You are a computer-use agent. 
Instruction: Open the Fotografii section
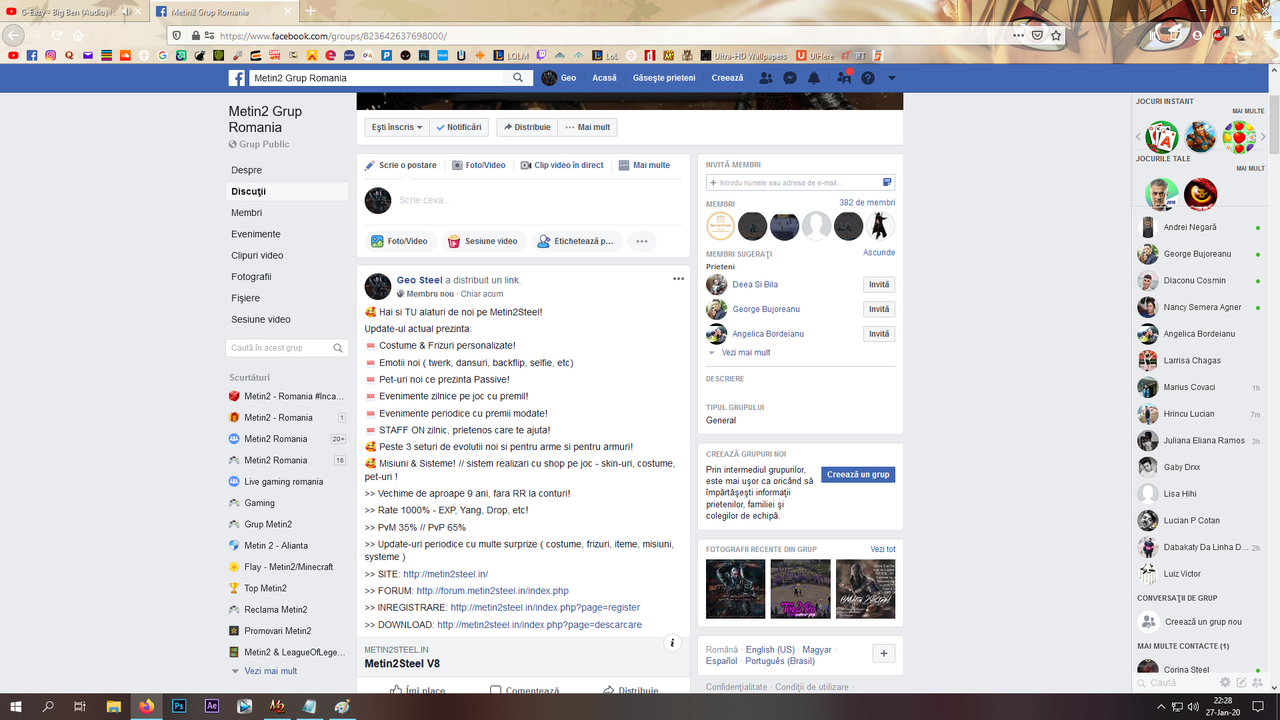[288, 276]
